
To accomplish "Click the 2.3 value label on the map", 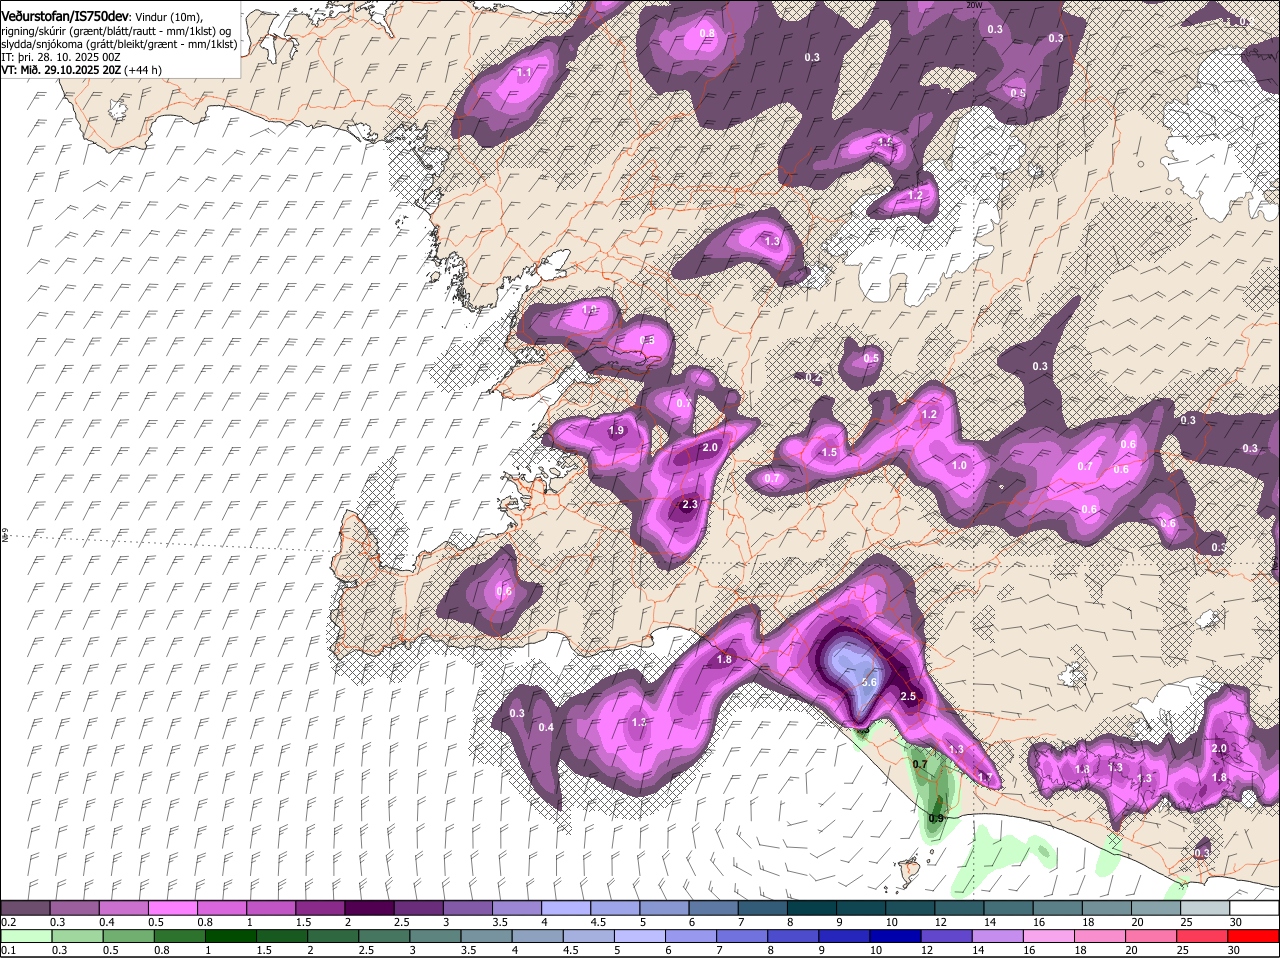I will click(689, 505).
